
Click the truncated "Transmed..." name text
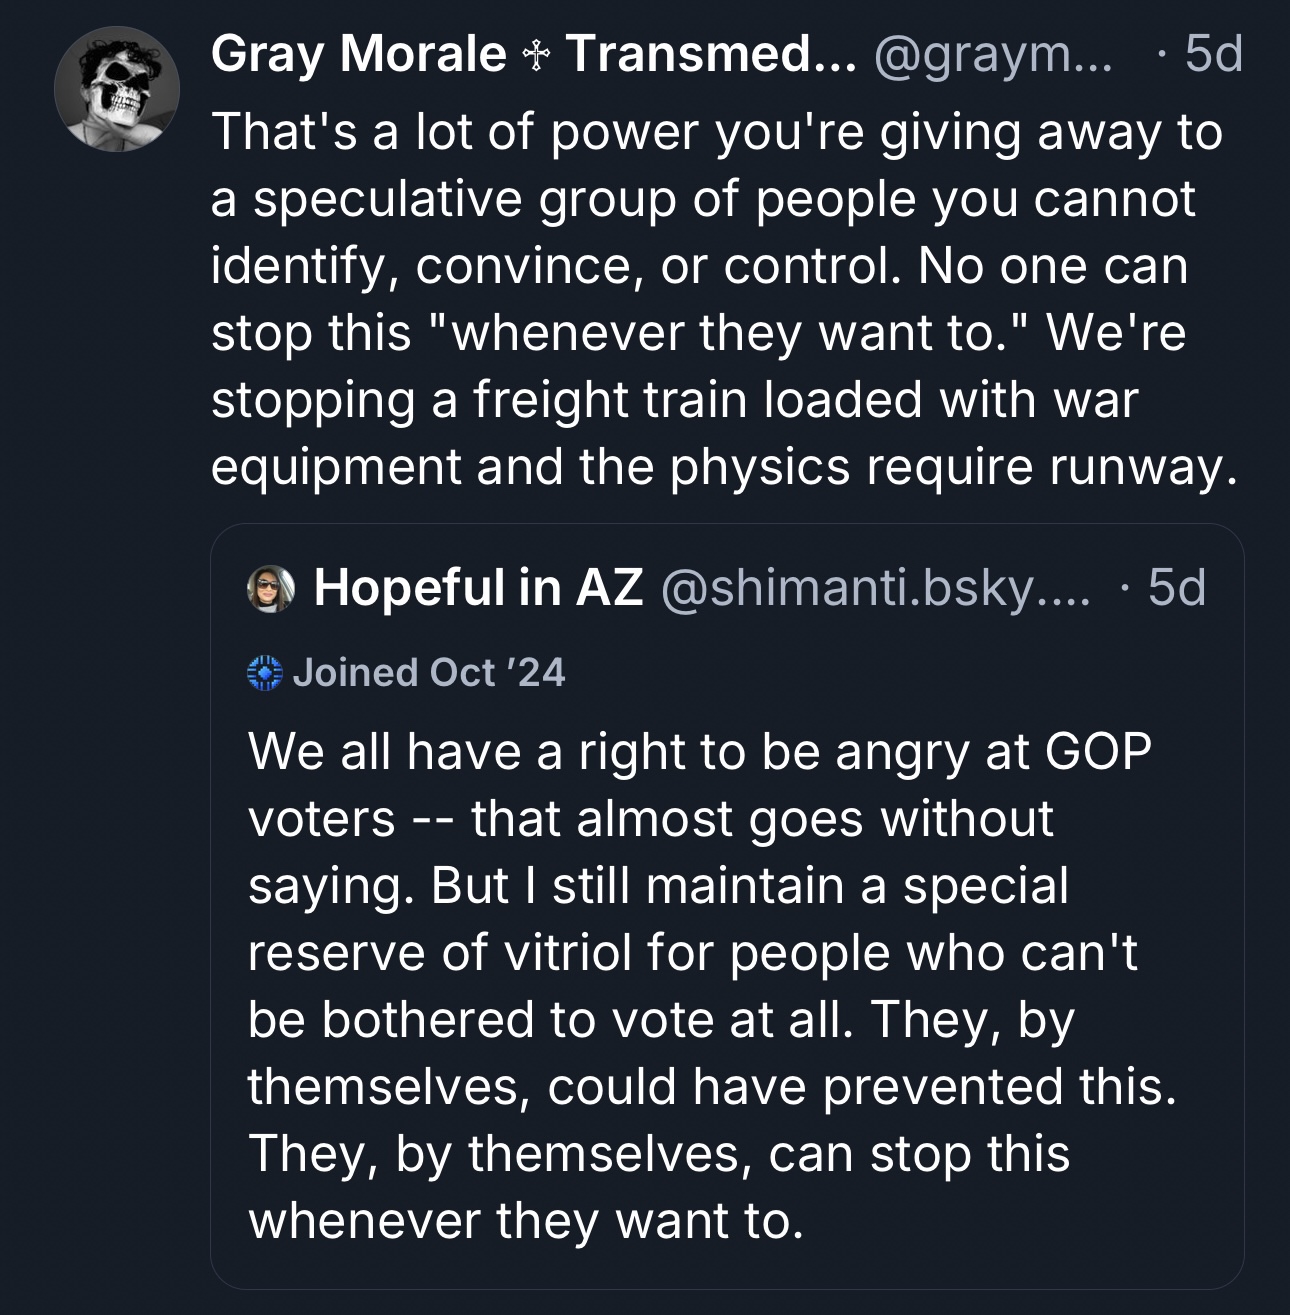[x=711, y=54]
